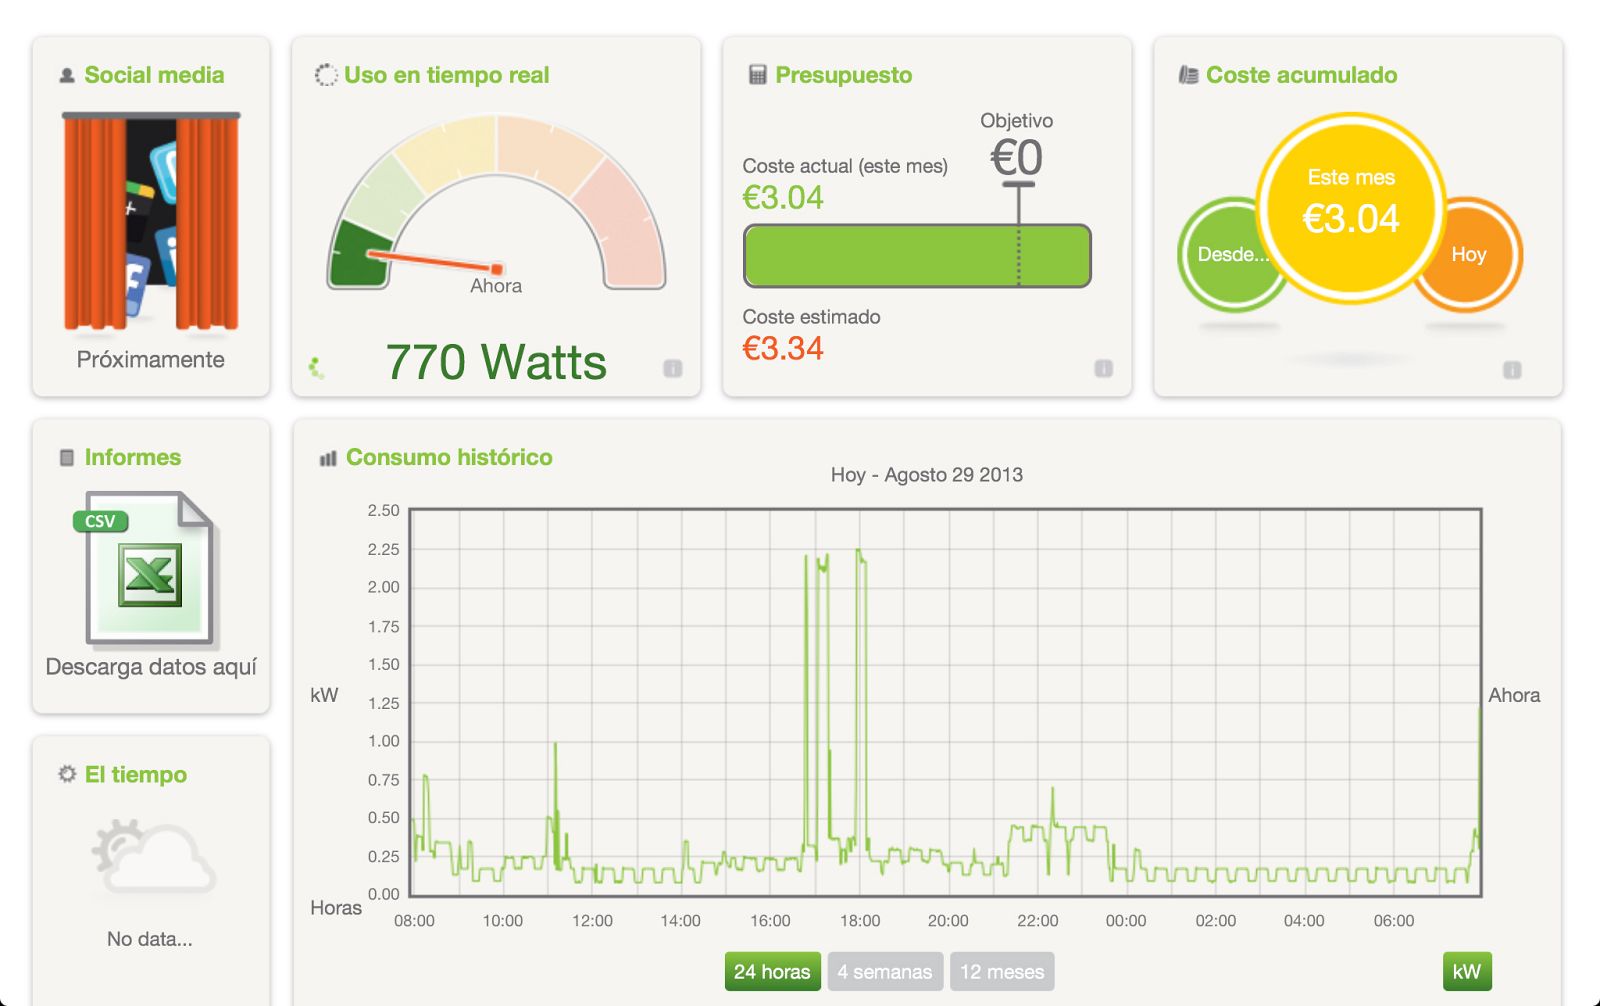This screenshot has width=1600, height=1006.
Task: Click the calculator icon beside Presupuesto
Action: (757, 75)
